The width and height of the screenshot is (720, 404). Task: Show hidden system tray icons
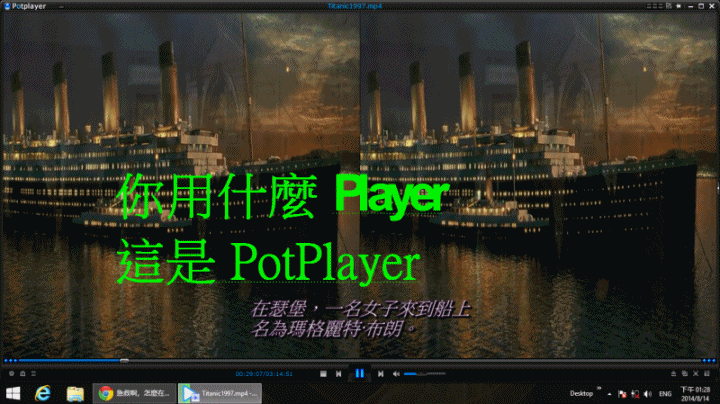pyautogui.click(x=609, y=394)
